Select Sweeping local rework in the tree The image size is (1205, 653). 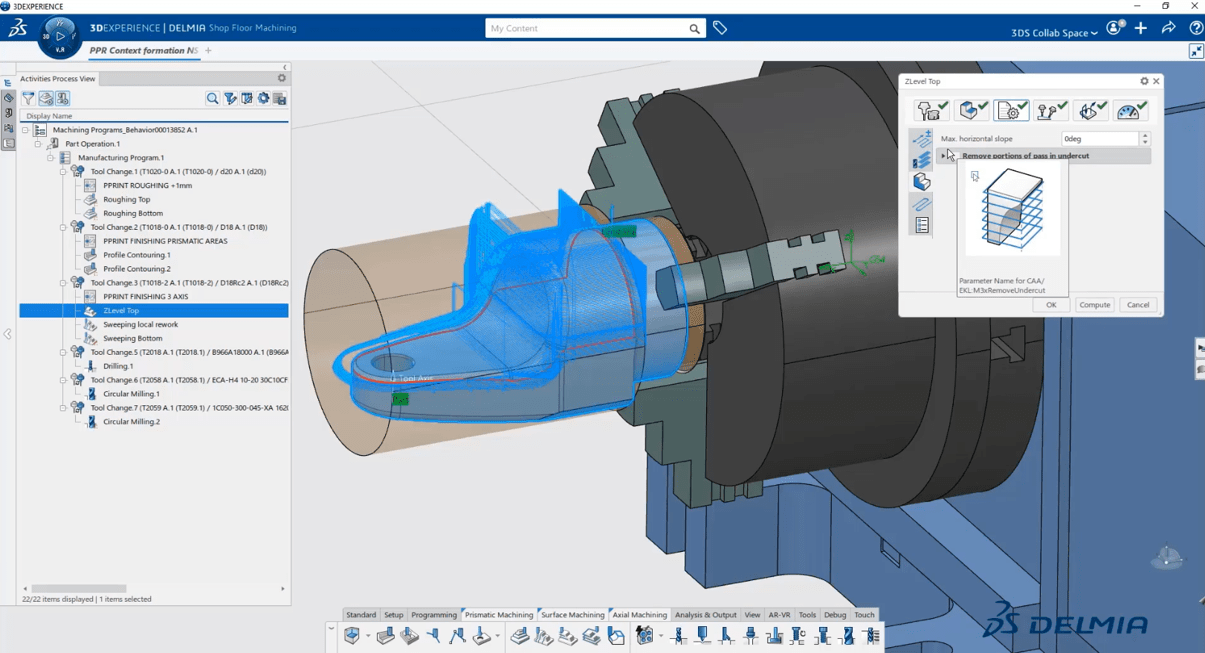pos(140,325)
